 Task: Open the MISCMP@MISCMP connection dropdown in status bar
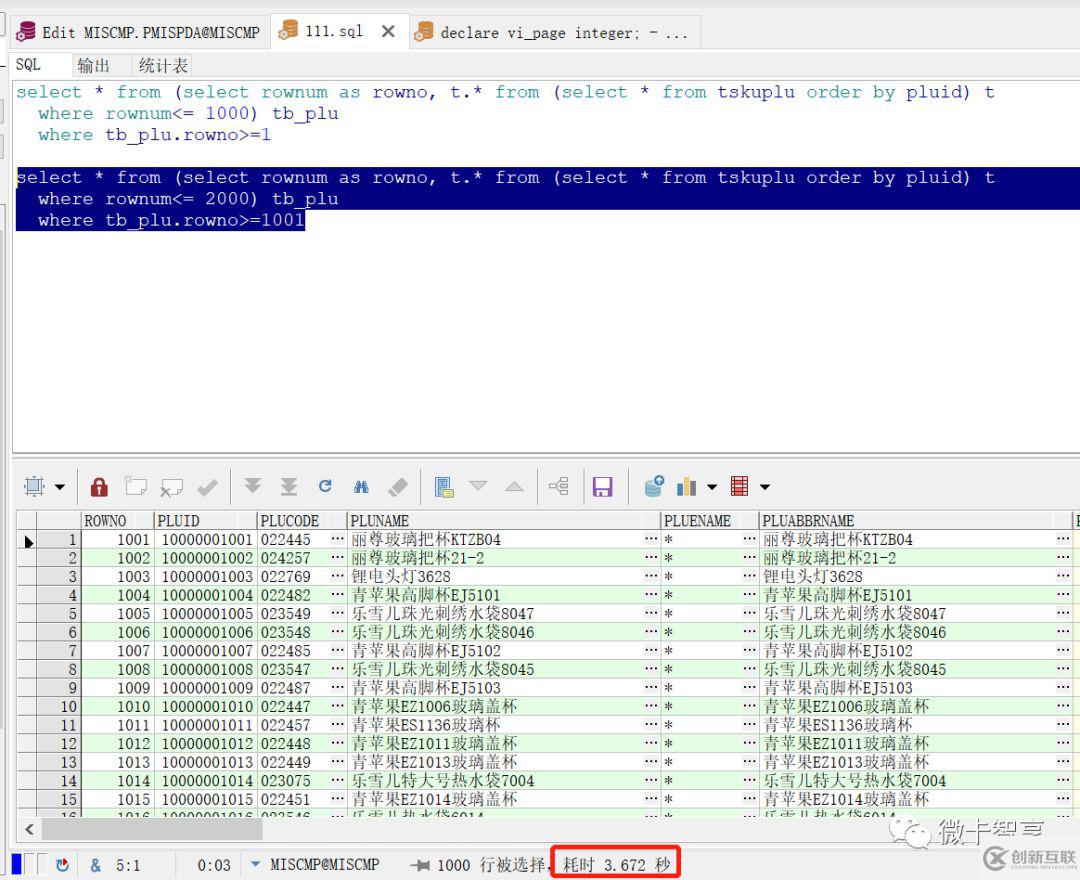point(256,864)
